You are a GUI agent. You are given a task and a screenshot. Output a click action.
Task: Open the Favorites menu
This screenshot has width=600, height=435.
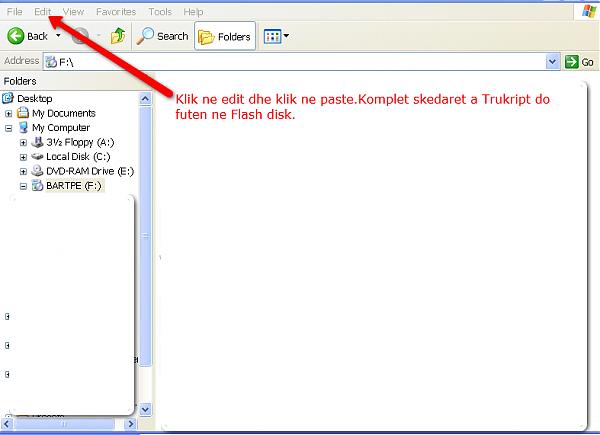116,12
